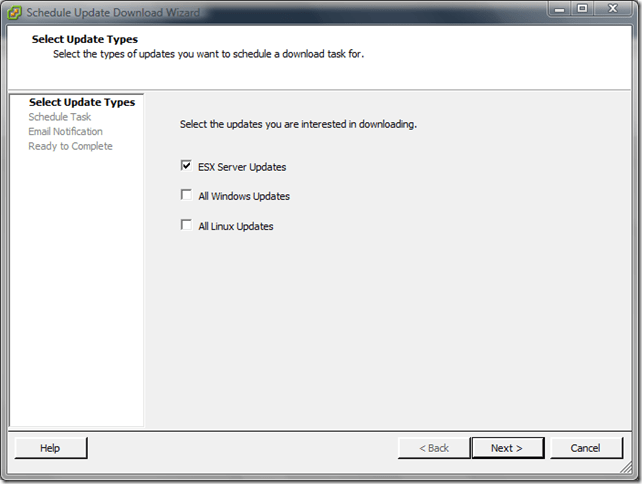This screenshot has height=484, width=642.
Task: Click the 'Schedule Update Download Wizard' title text
Action: click(x=113, y=13)
